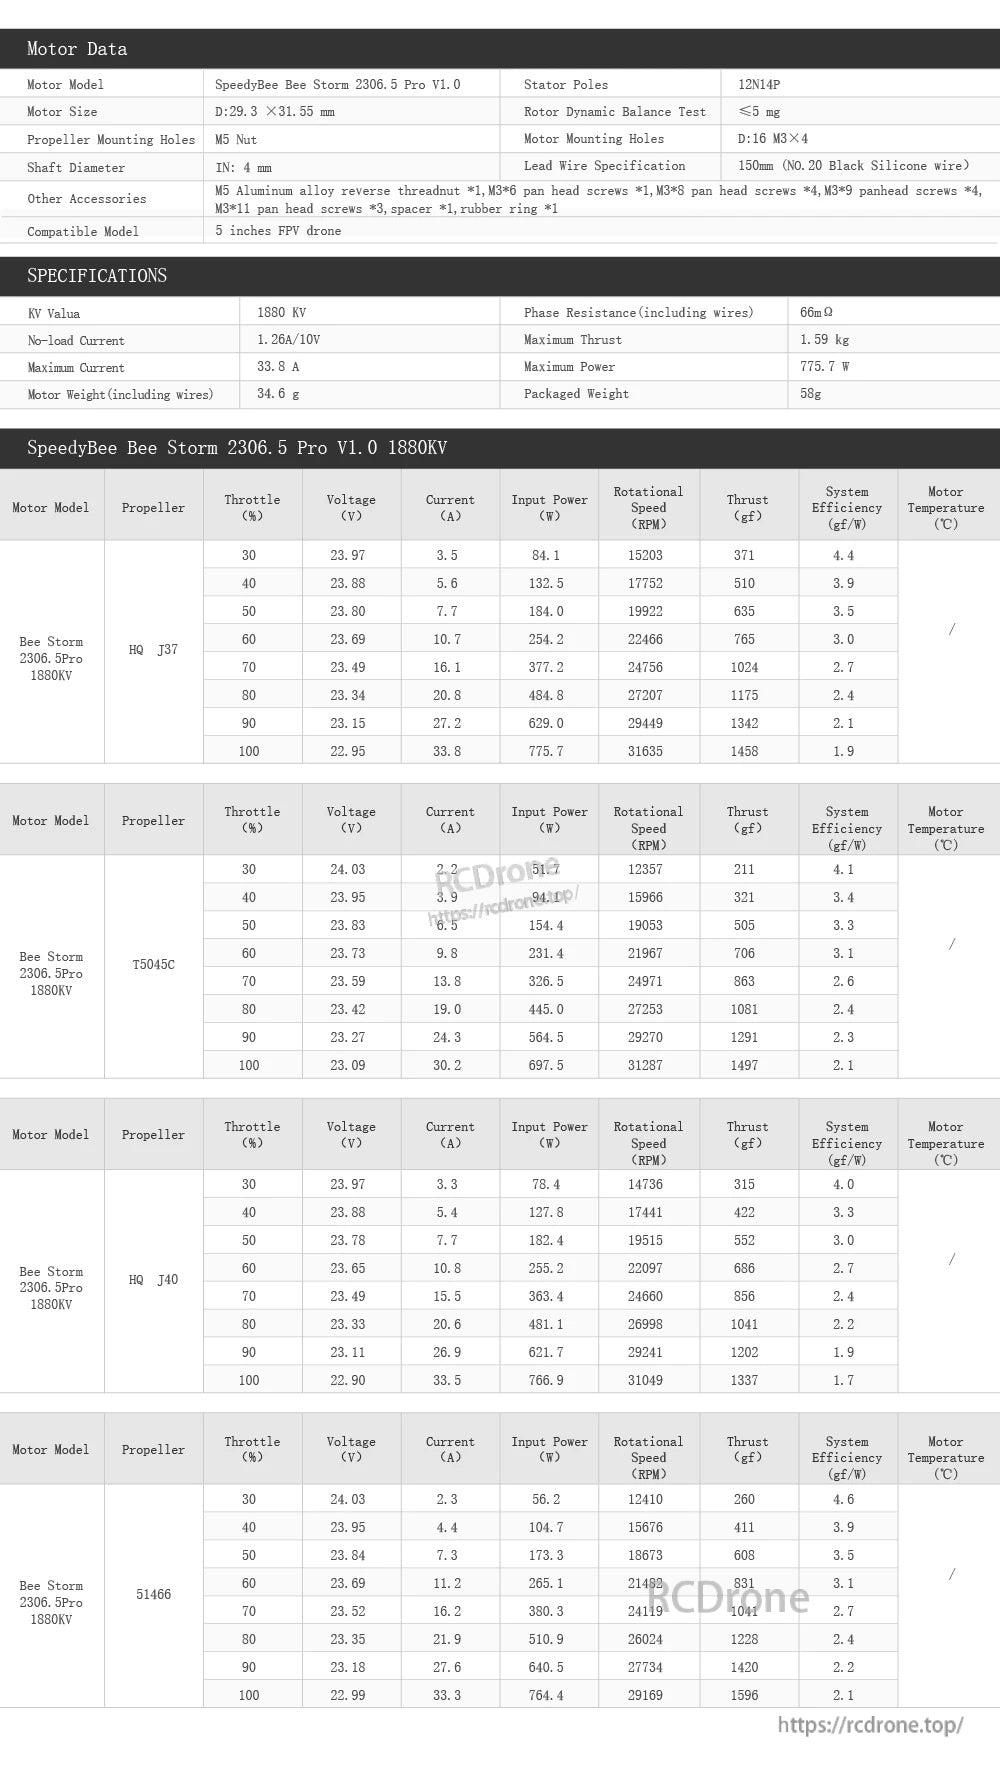Click the HQ J37 propeller cell
The width and height of the screenshot is (1000, 1771).
click(x=153, y=650)
